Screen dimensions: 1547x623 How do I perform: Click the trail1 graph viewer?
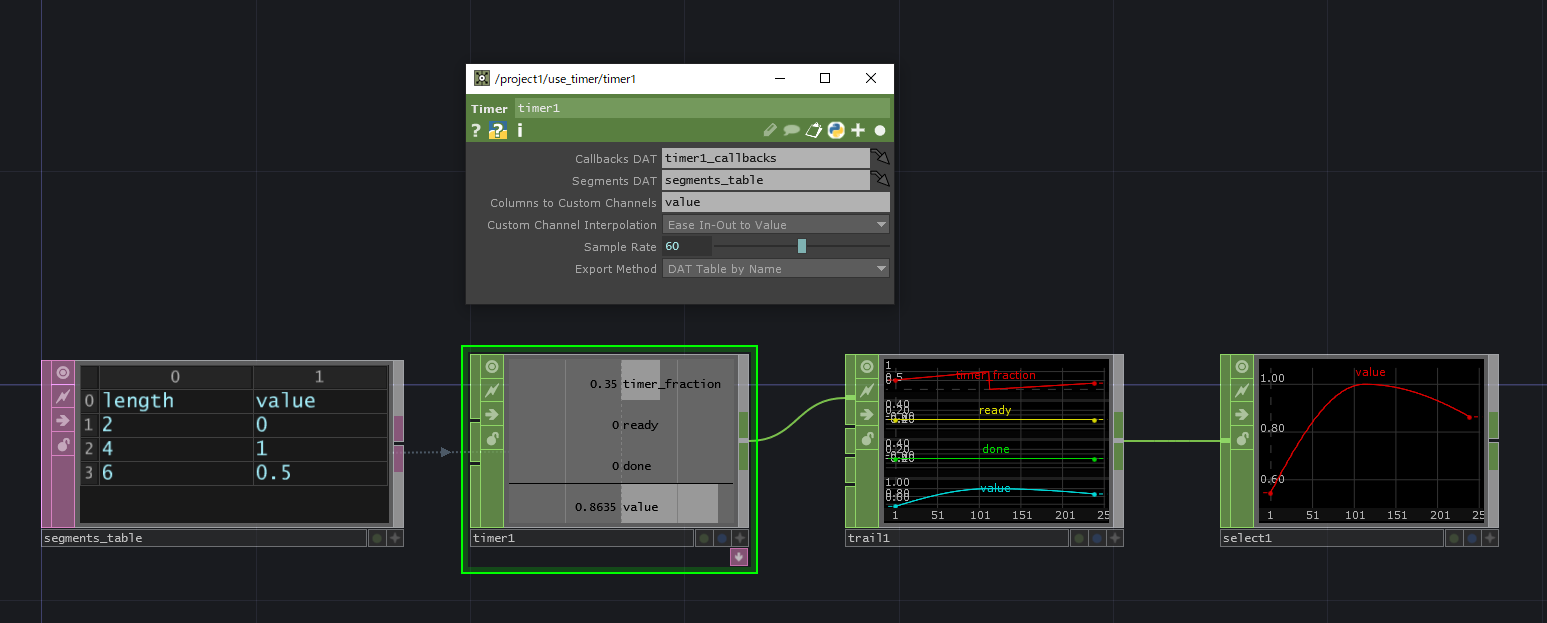(997, 441)
